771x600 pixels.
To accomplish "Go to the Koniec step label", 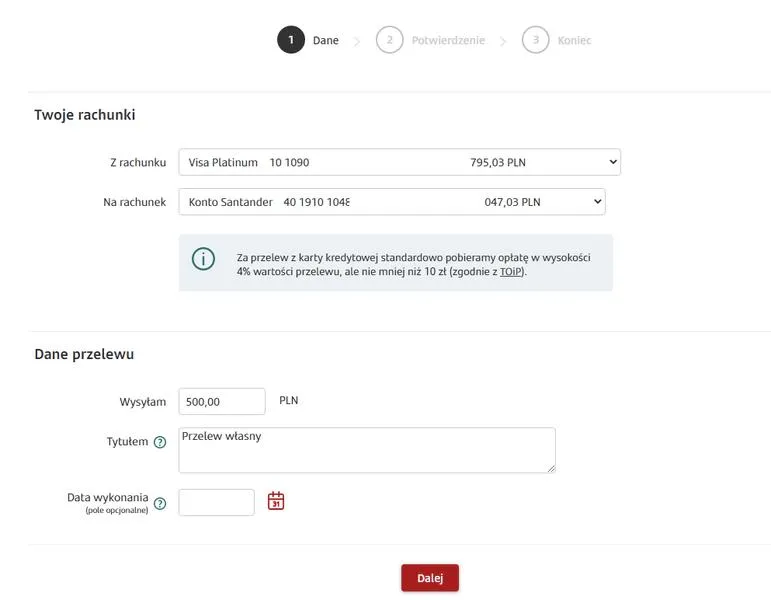I will click(x=574, y=40).
